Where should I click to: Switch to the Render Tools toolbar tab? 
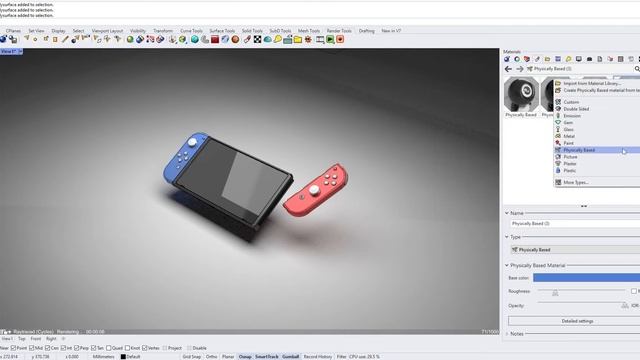(x=339, y=31)
